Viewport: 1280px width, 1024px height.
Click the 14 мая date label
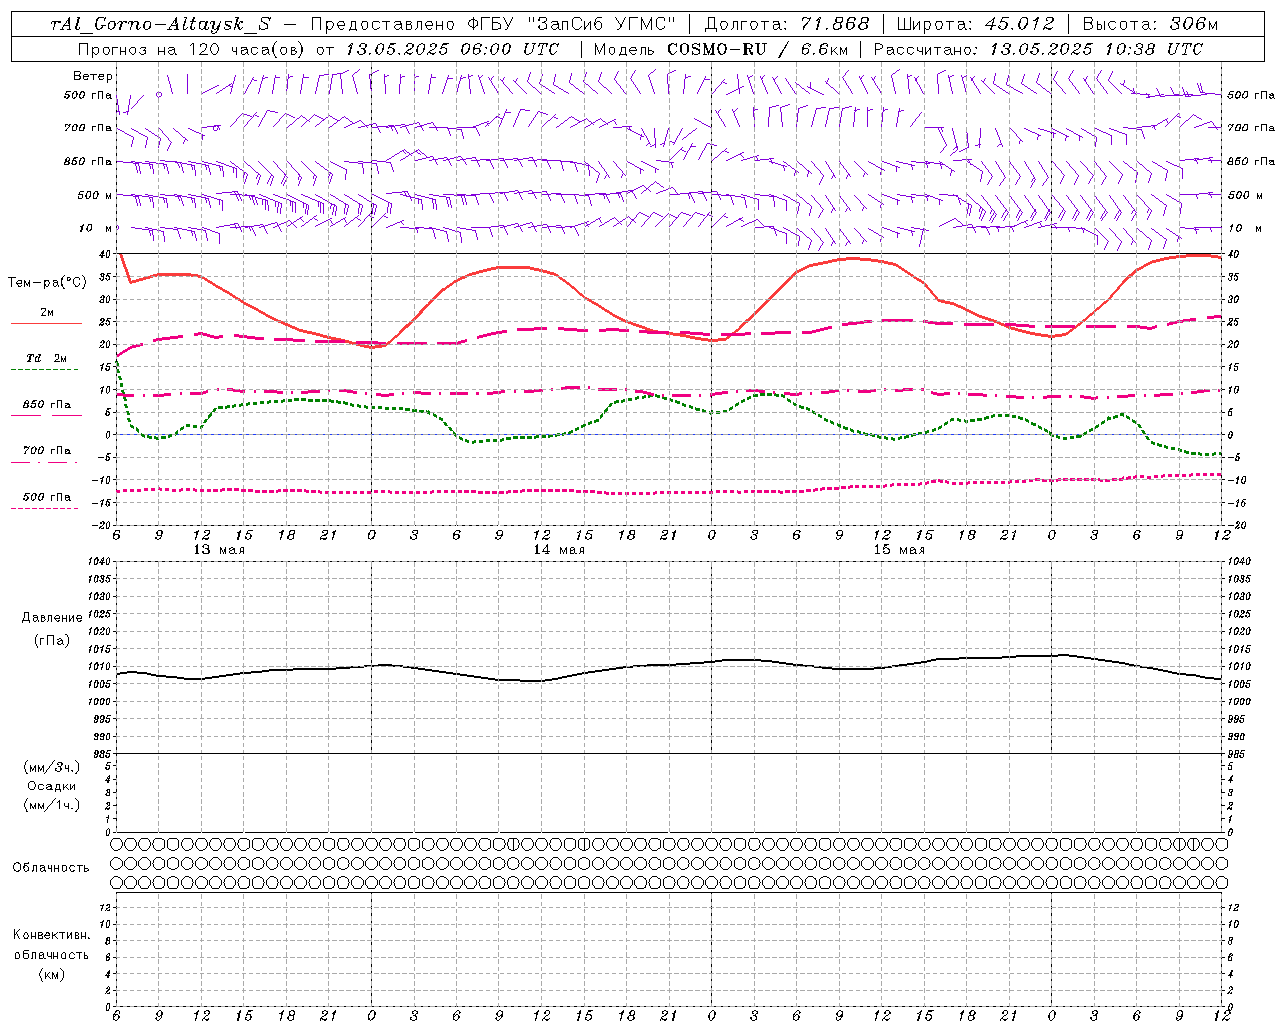(559, 550)
